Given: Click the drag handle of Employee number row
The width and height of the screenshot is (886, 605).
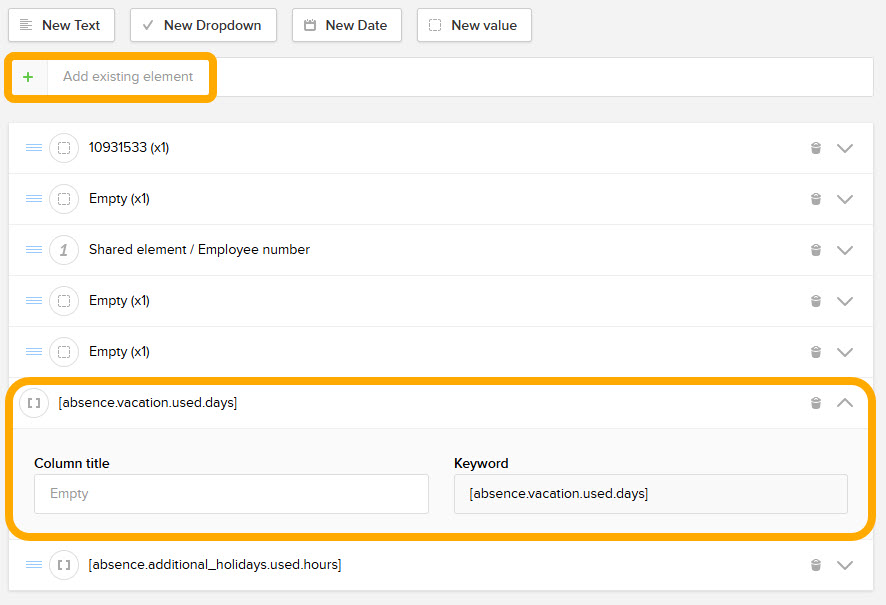Looking at the screenshot, I should [x=34, y=250].
